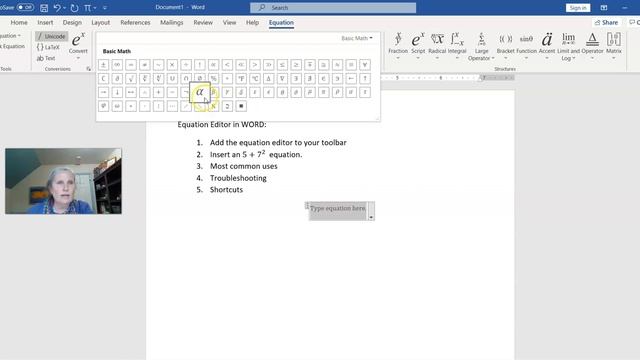
Task: Save the document from the title bar
Action: pyautogui.click(x=44, y=8)
